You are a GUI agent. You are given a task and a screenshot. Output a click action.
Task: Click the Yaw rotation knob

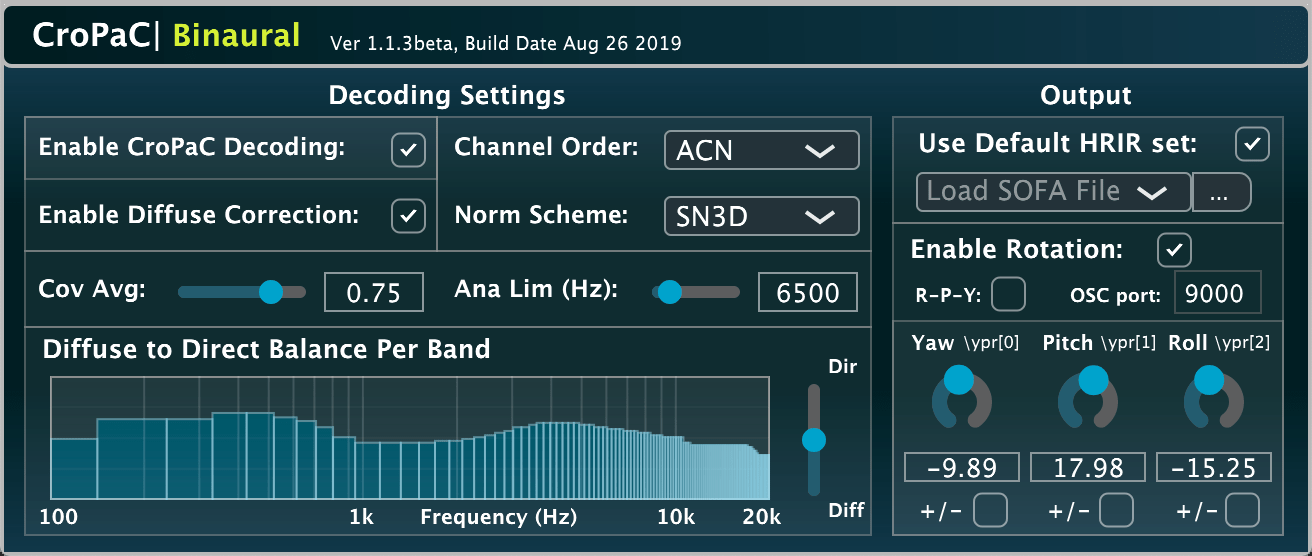[961, 397]
